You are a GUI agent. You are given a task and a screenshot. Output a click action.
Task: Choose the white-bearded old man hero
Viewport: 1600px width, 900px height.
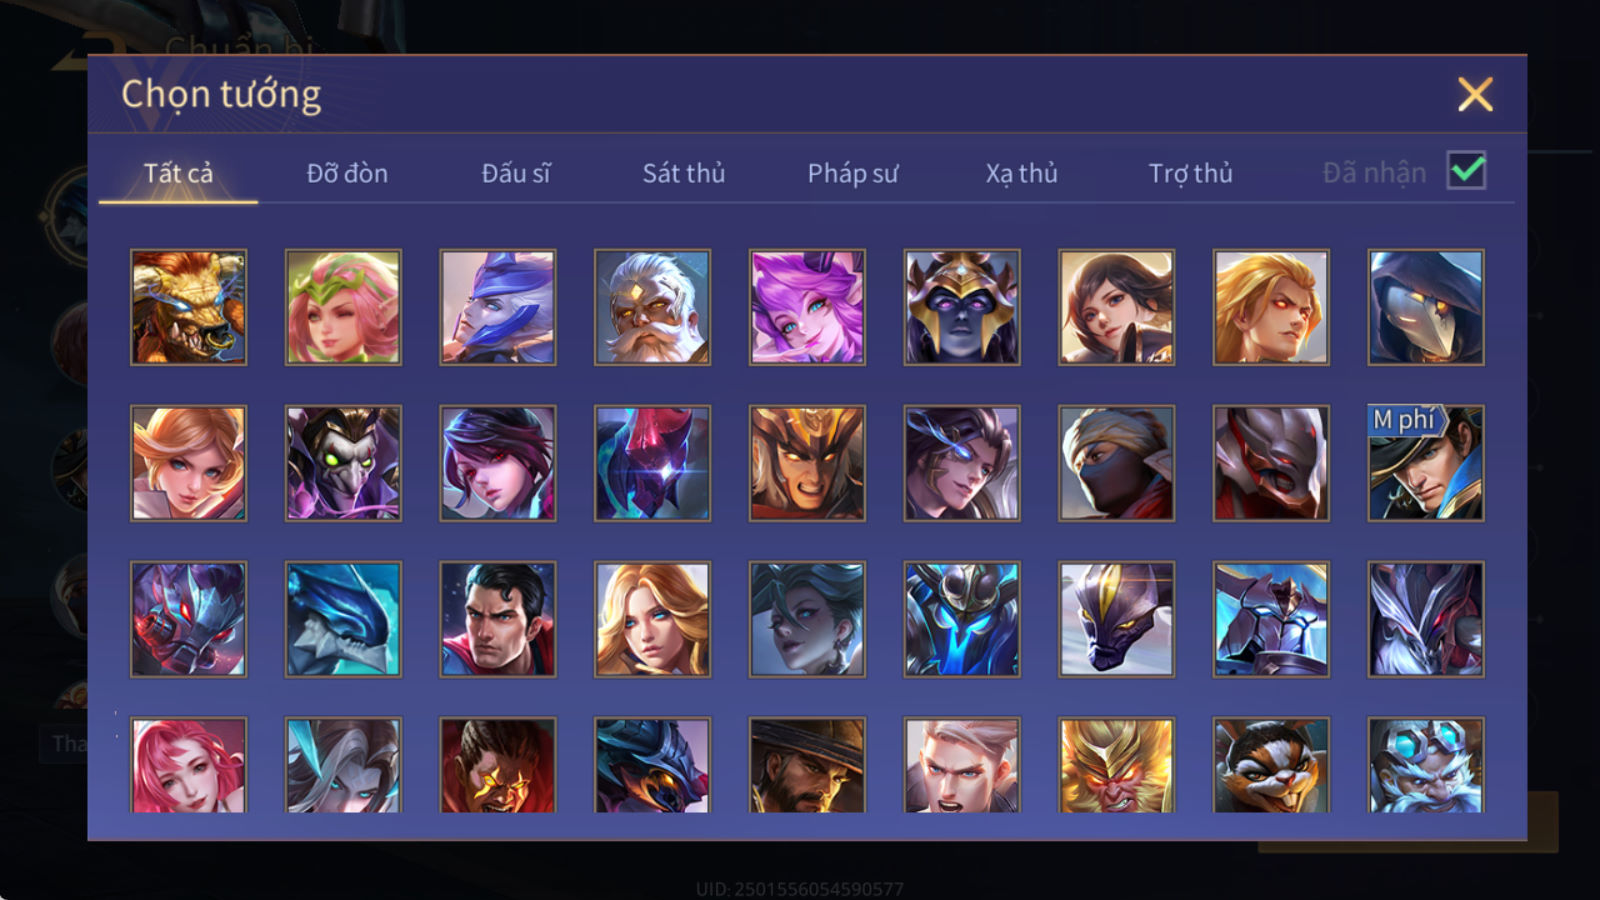click(x=652, y=307)
